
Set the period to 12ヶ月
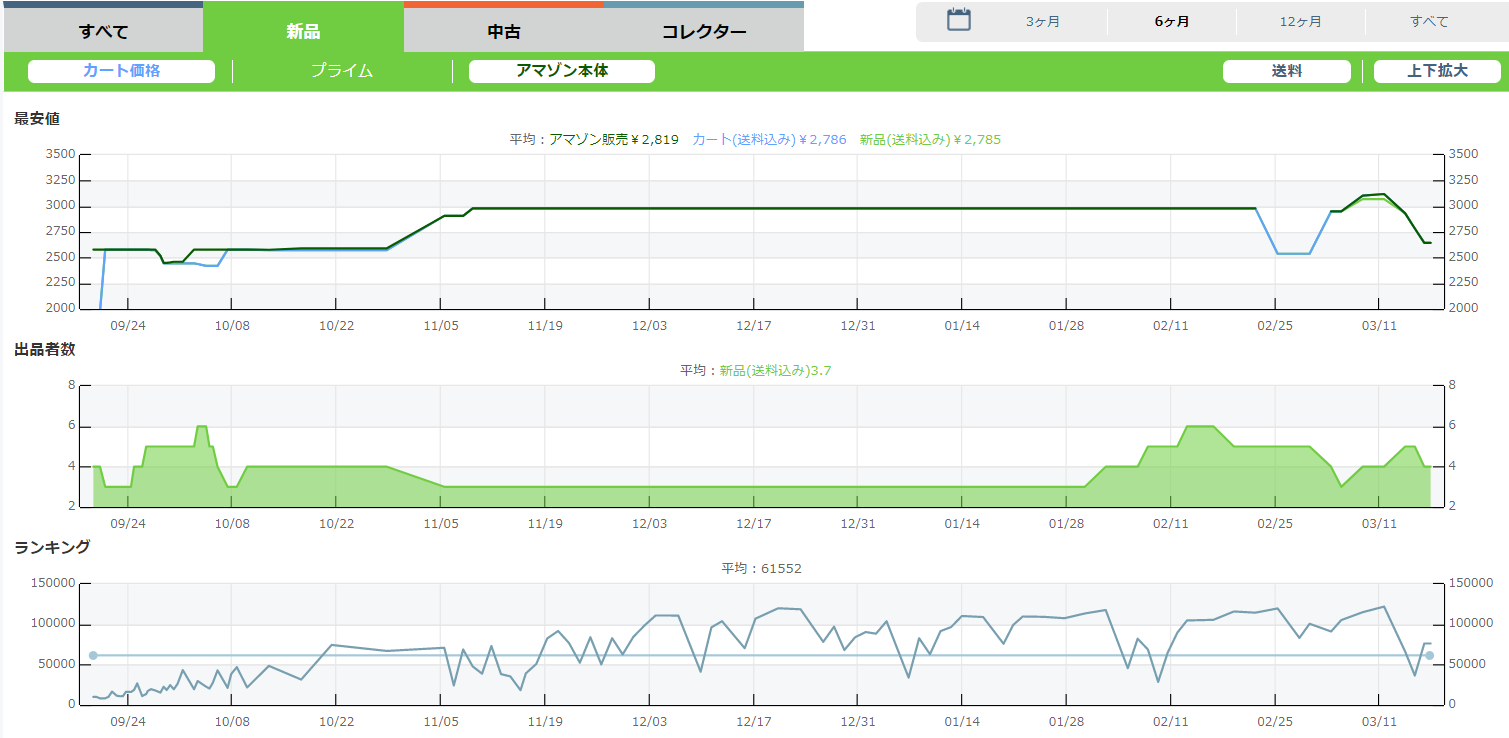[x=1300, y=22]
